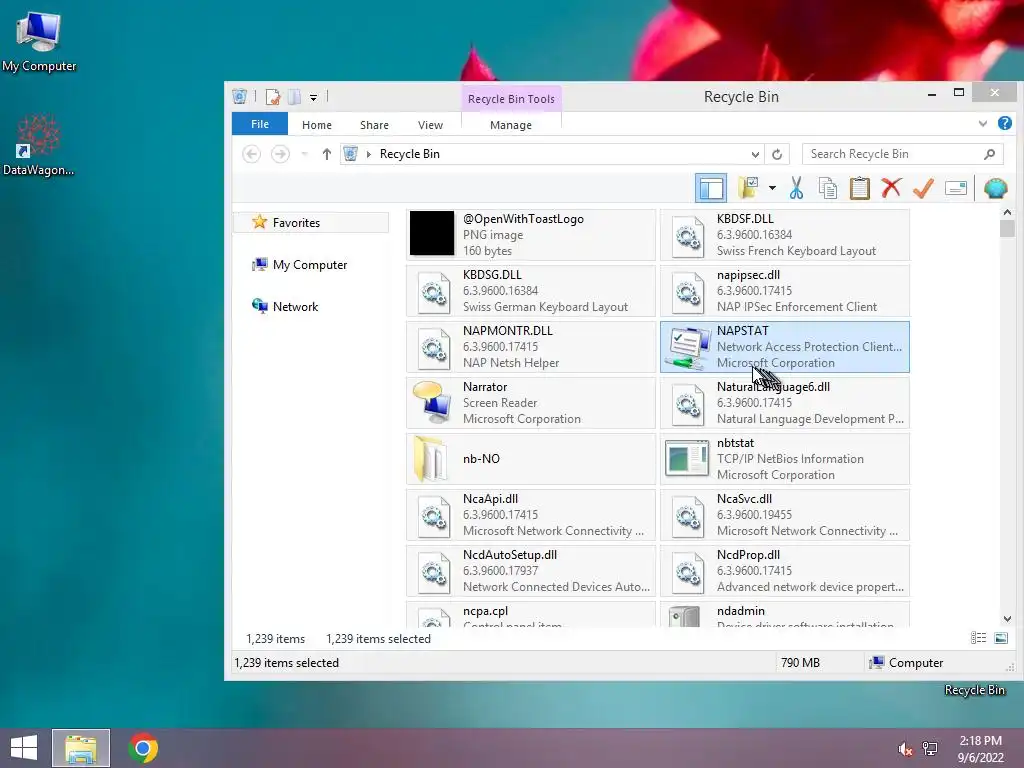Viewport: 1024px width, 768px height.
Task: Select the KBDSF.DLL file
Action: pos(784,234)
